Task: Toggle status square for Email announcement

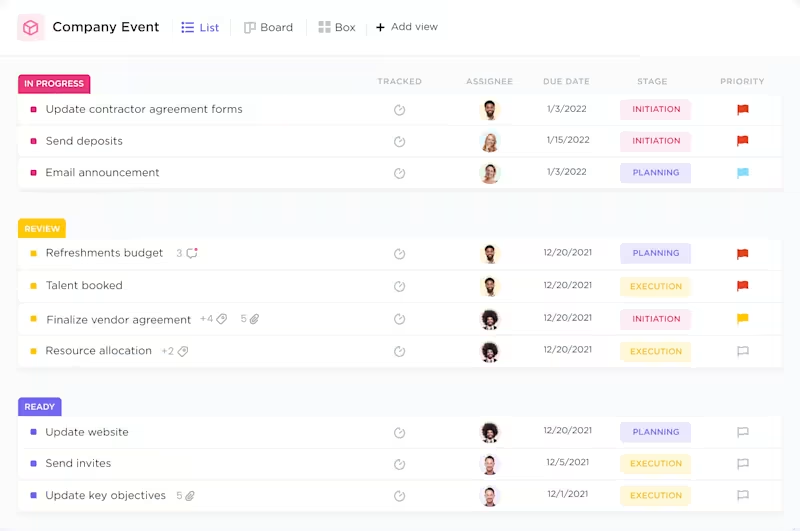Action: 33,173
